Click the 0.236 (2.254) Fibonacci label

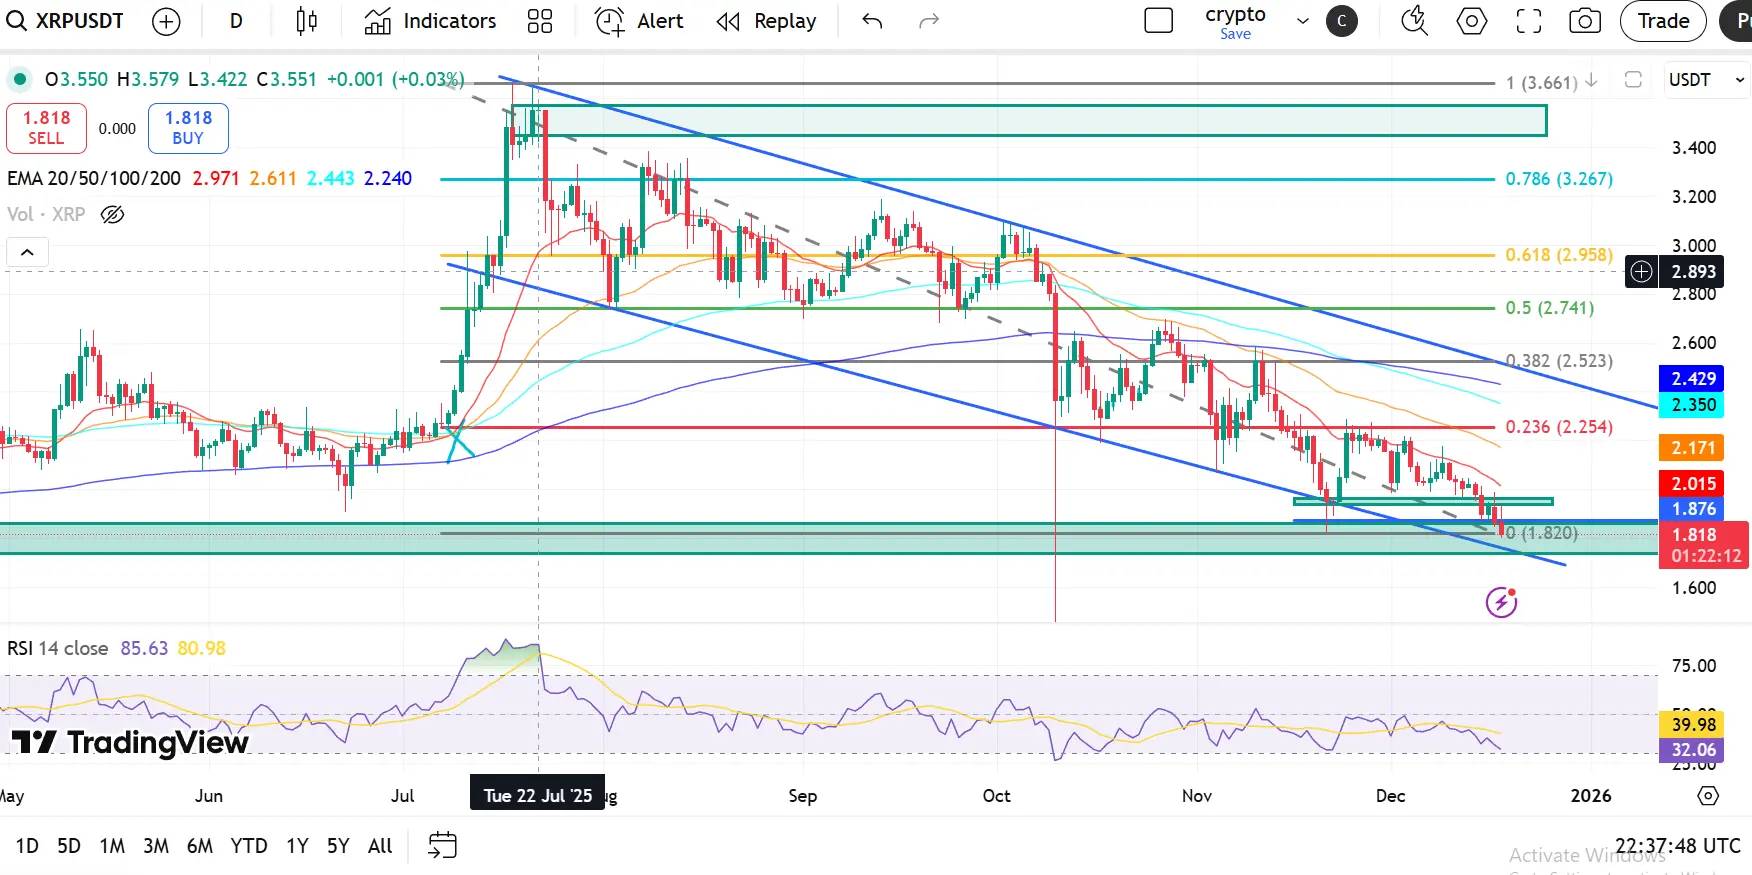[1559, 427]
